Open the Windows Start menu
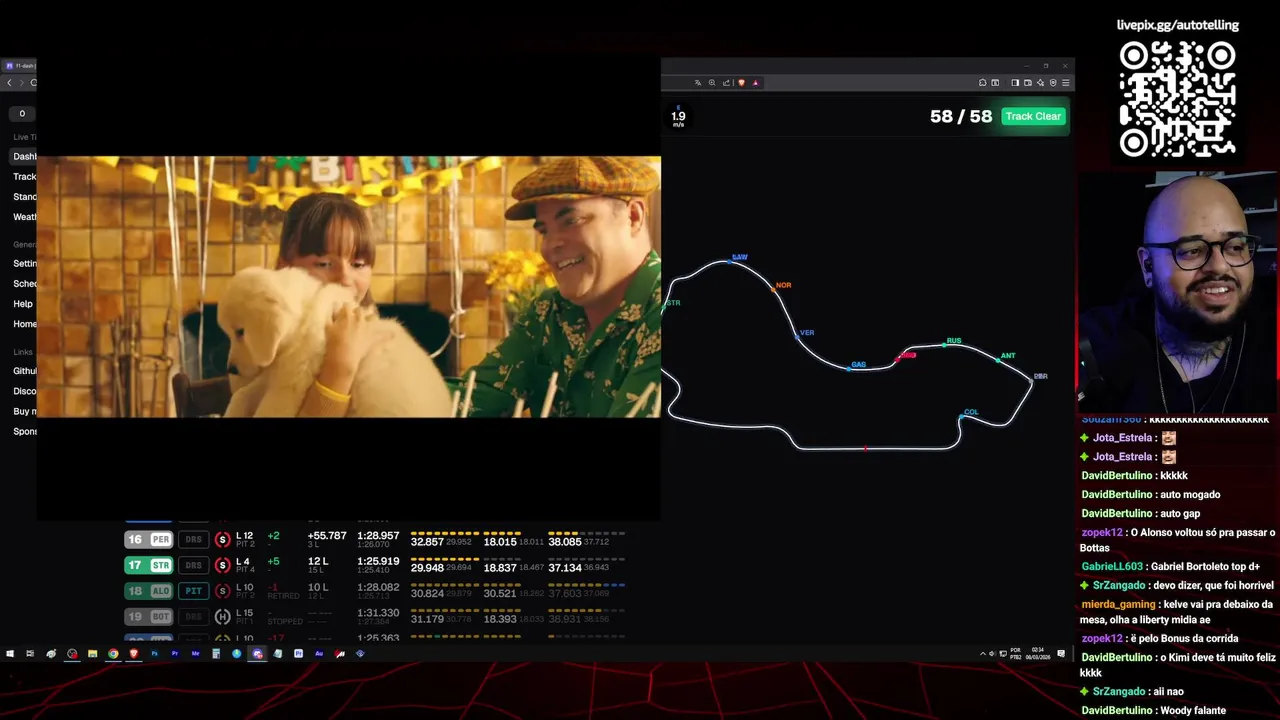 point(10,654)
